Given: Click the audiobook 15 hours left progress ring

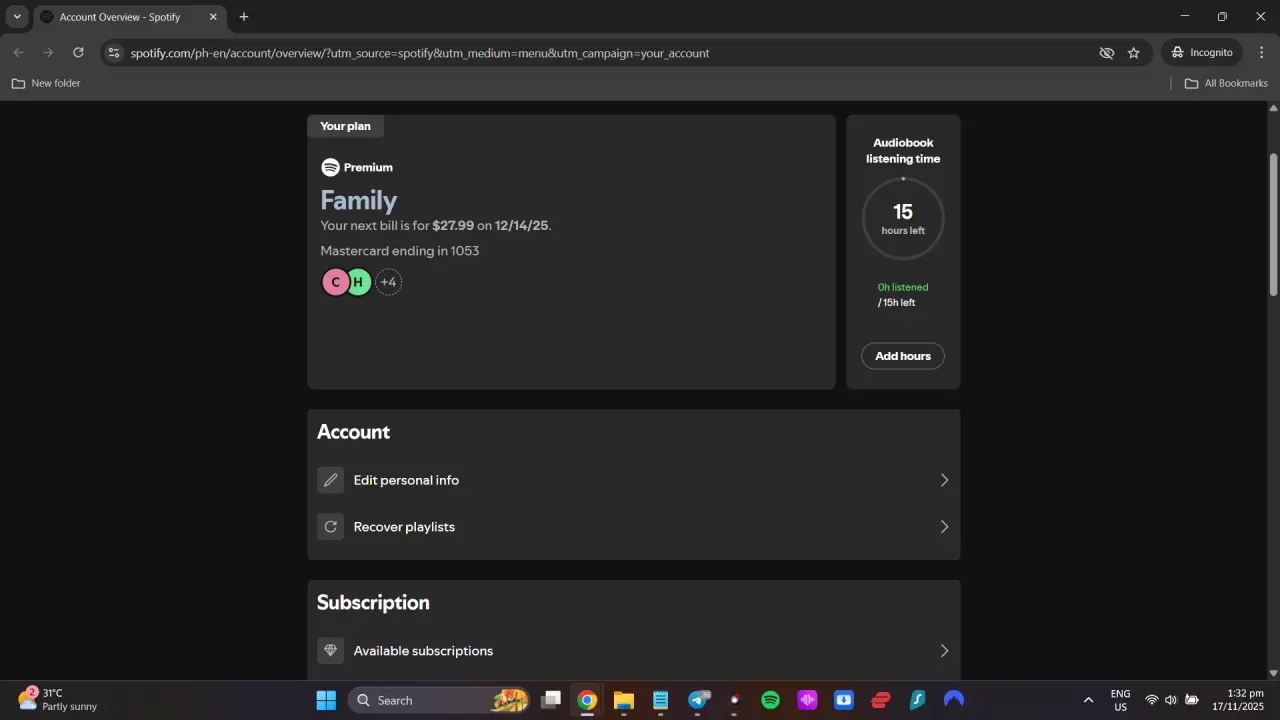Looking at the screenshot, I should pos(903,218).
